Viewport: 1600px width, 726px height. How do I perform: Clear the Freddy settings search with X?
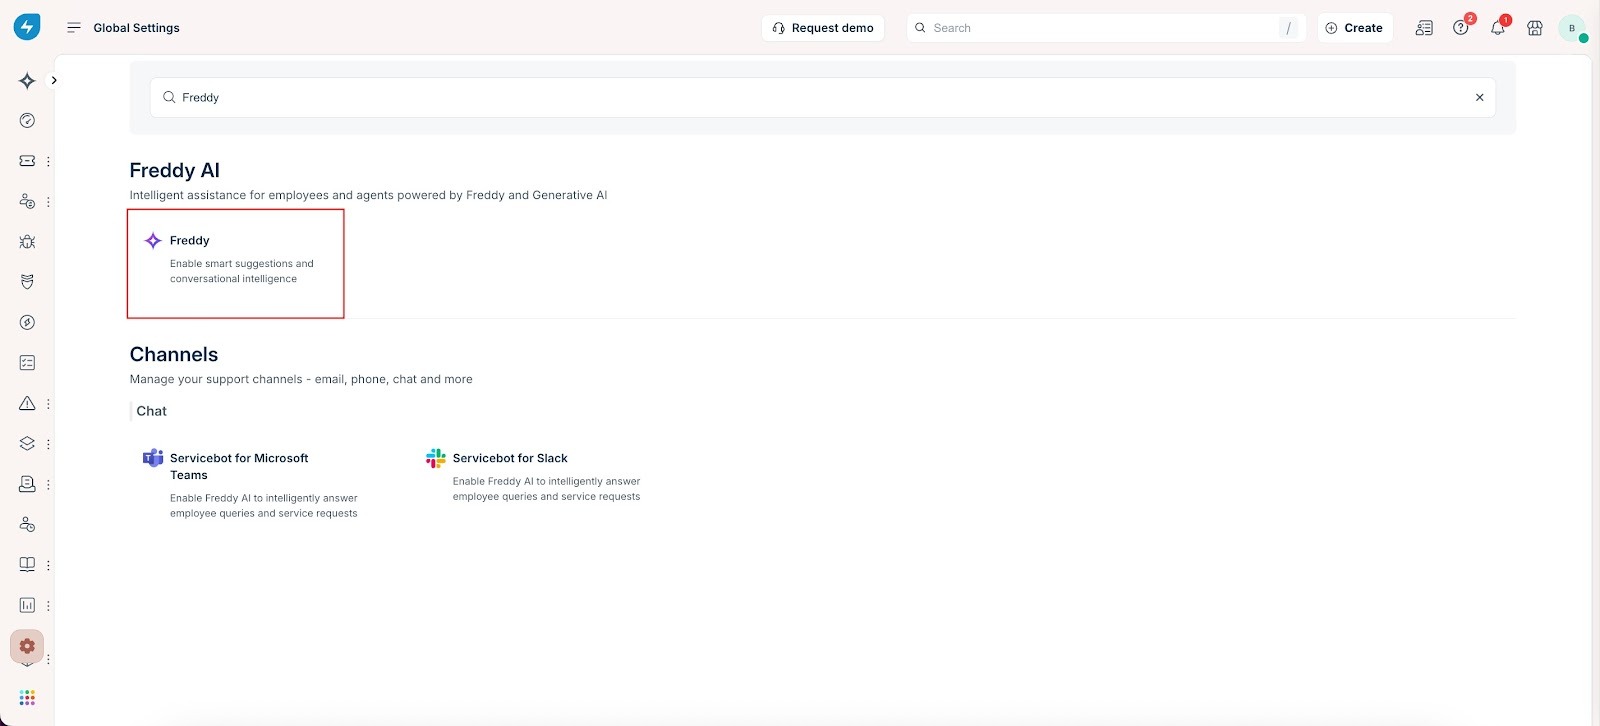(x=1479, y=97)
